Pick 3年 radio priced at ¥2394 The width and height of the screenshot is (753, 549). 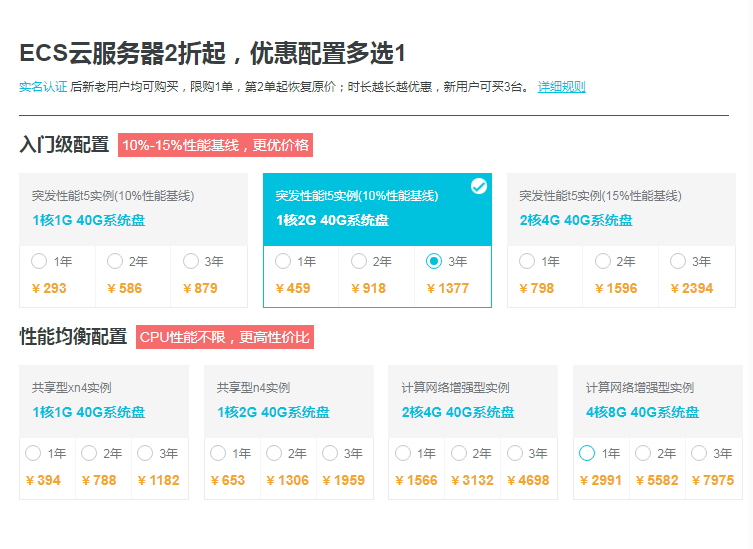pyautogui.click(x=678, y=261)
